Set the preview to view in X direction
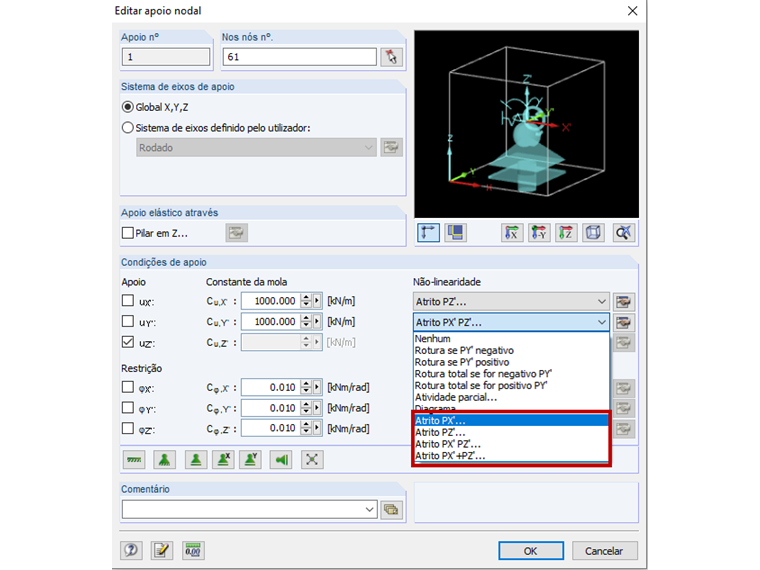This screenshot has height=570, width=760. tap(512, 233)
